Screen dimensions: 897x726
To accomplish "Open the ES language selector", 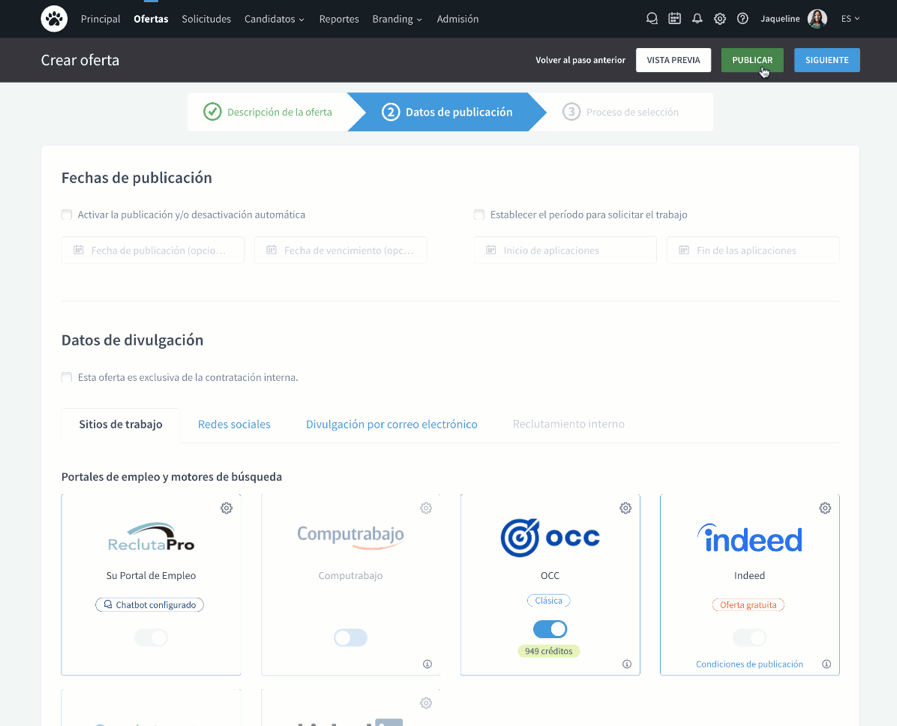I will (x=850, y=19).
